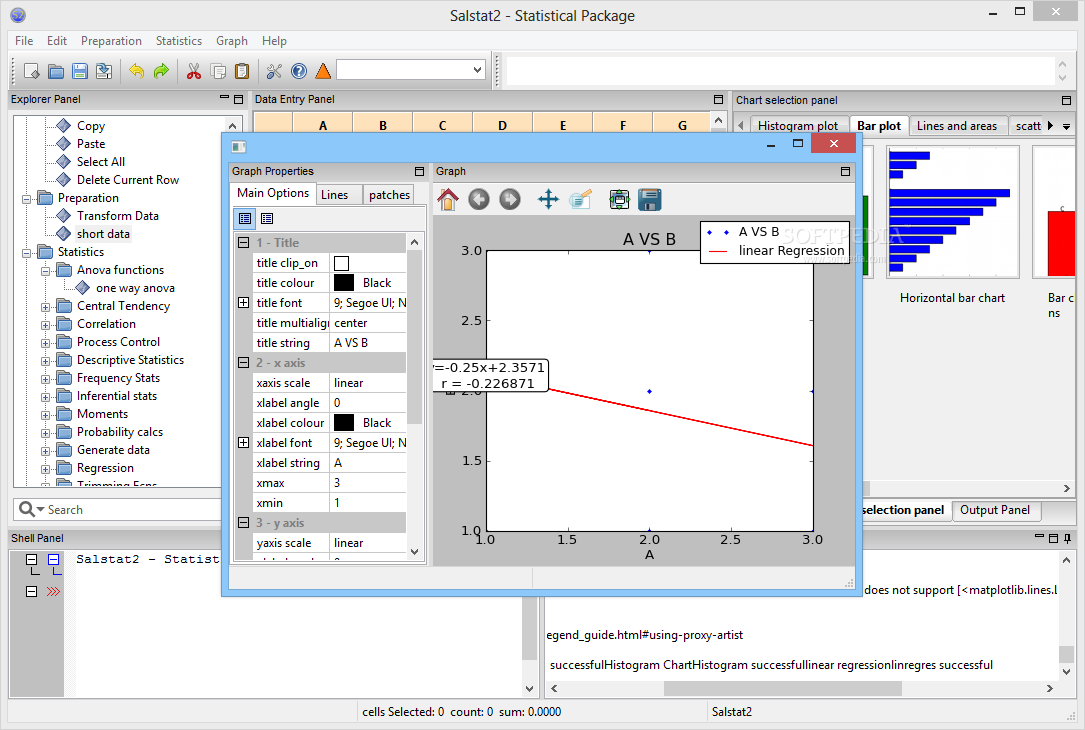Image resolution: width=1085 pixels, height=730 pixels.
Task: Maximize the Graph pane
Action: coord(845,172)
